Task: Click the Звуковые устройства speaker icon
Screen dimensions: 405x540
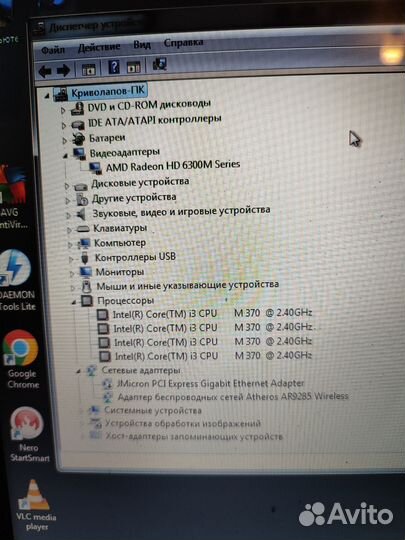Action: click(x=81, y=215)
